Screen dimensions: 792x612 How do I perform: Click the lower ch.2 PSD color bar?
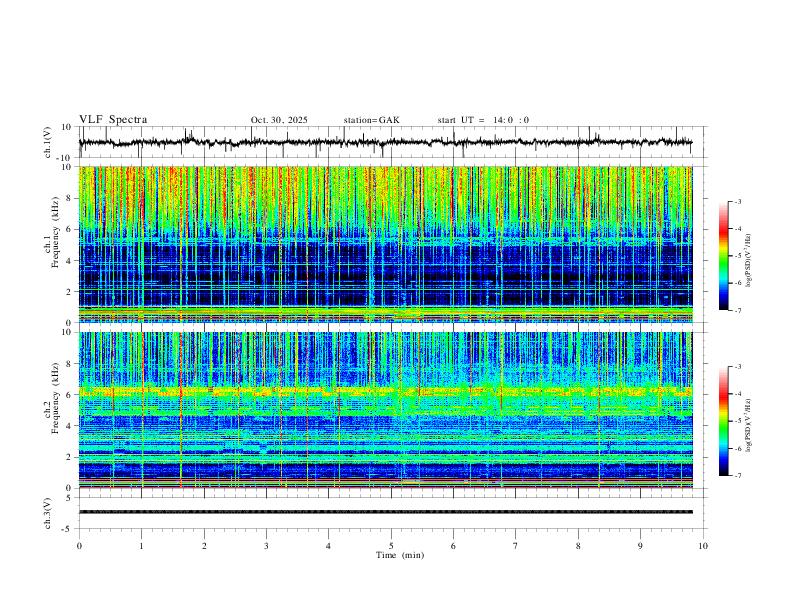[724, 421]
